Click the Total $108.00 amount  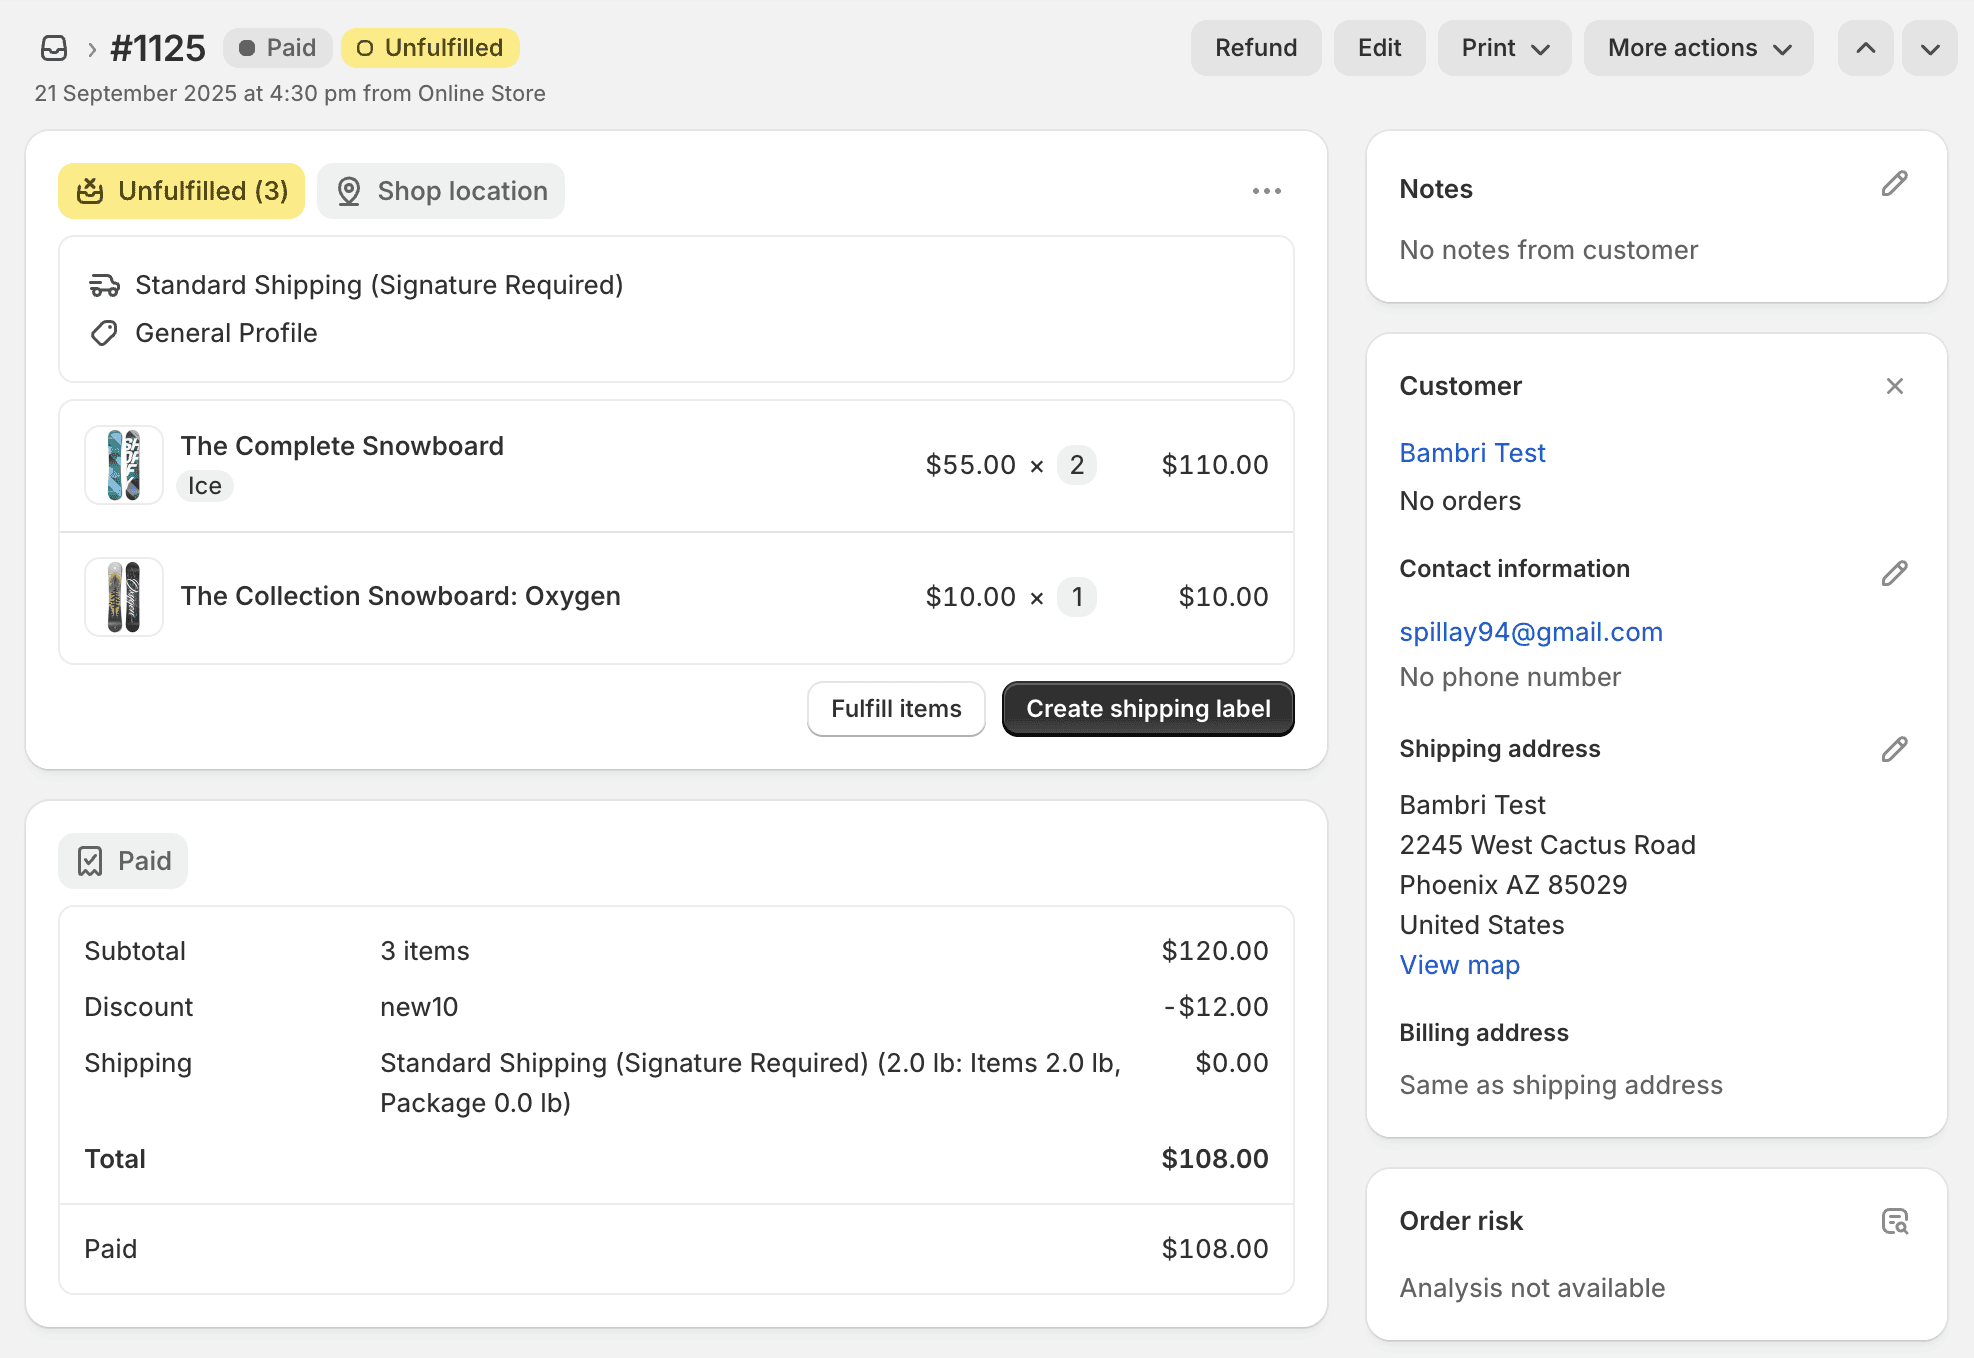coord(1215,1159)
